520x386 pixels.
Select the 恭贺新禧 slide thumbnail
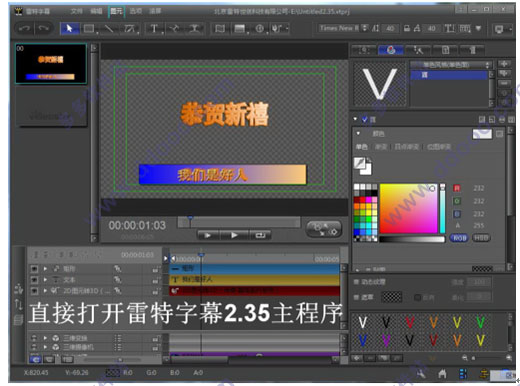[51, 63]
